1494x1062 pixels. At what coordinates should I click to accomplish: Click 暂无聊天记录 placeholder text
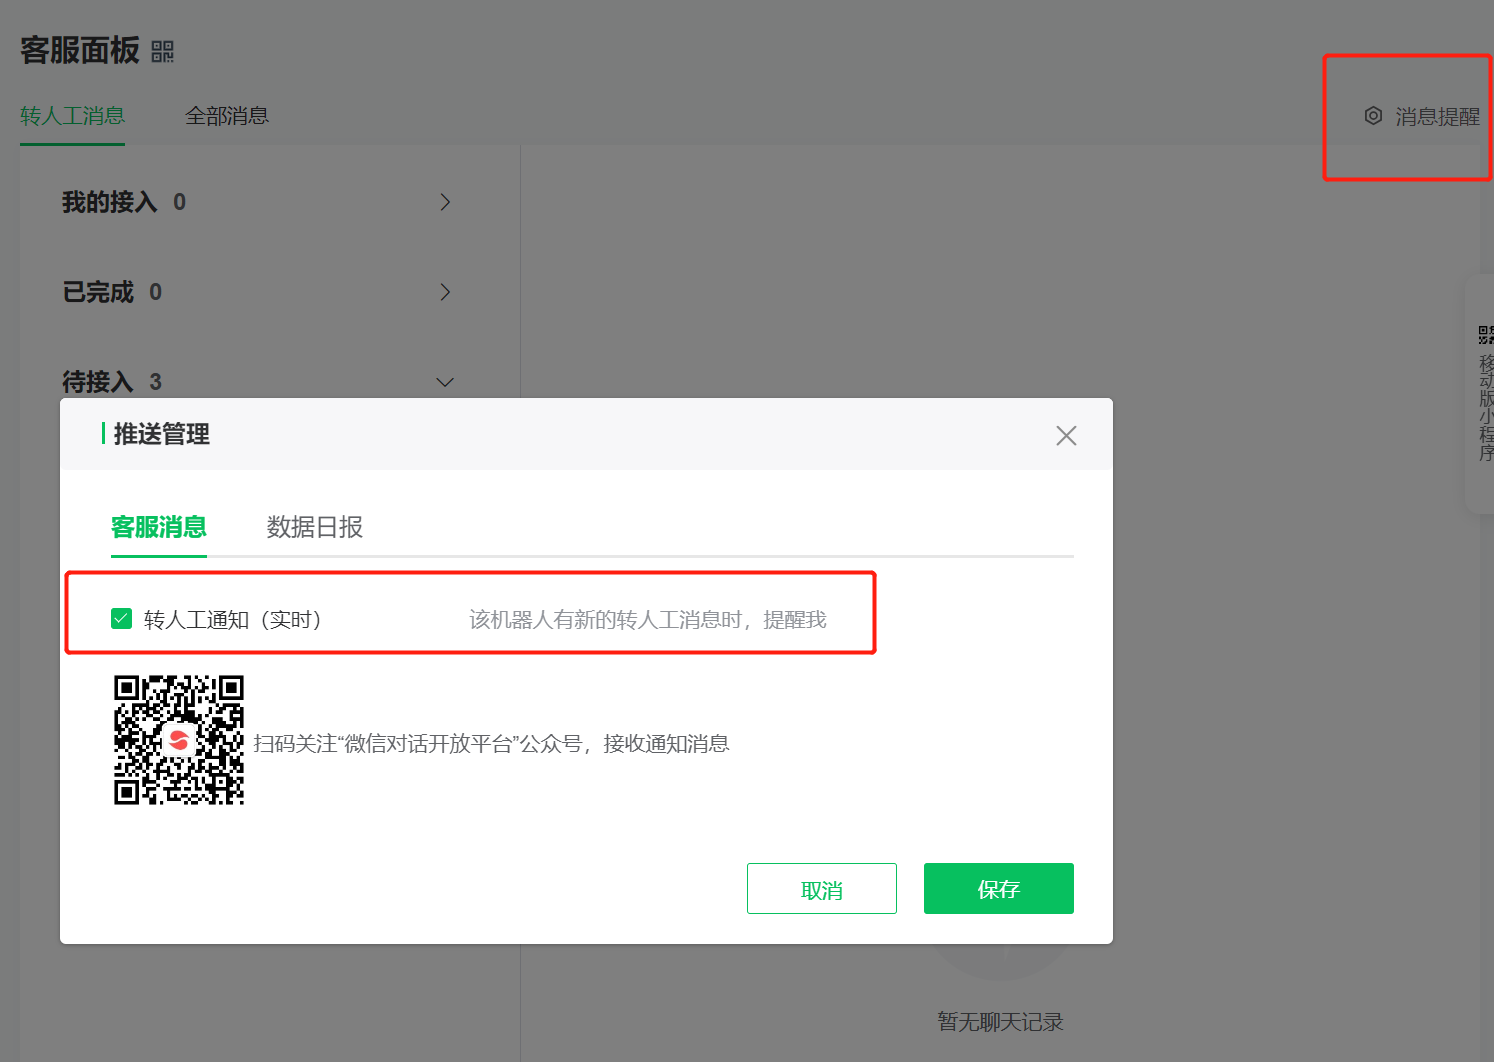click(x=1000, y=1022)
